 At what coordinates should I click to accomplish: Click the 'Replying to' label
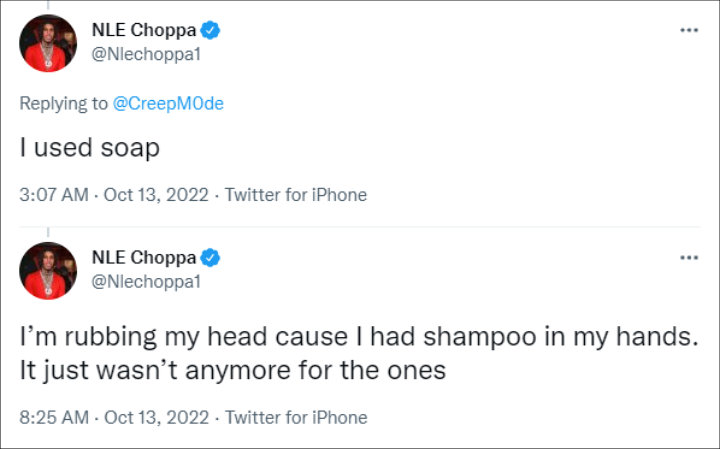tap(61, 105)
